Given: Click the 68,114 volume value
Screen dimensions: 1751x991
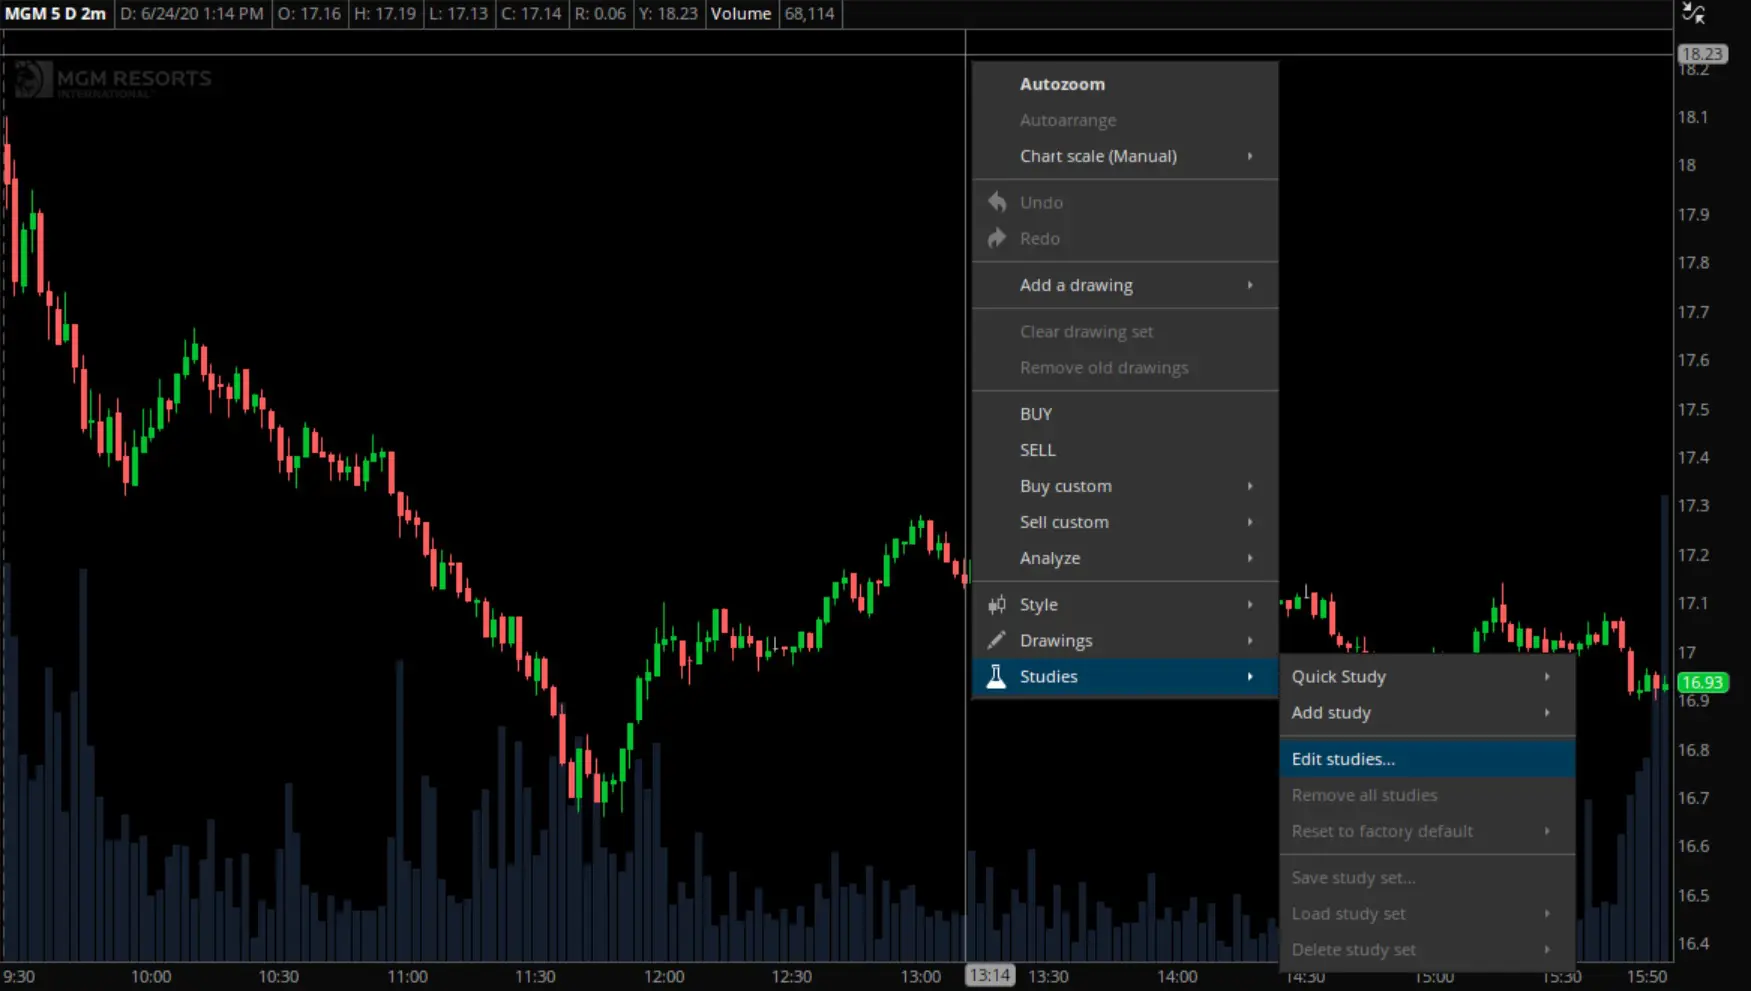Looking at the screenshot, I should (809, 14).
